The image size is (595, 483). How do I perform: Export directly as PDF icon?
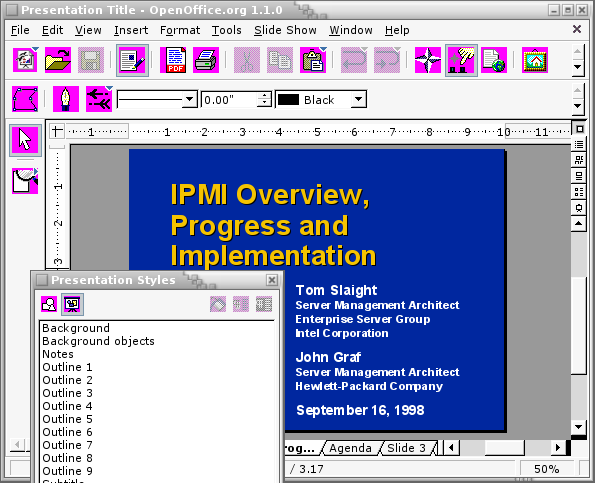pos(173,60)
